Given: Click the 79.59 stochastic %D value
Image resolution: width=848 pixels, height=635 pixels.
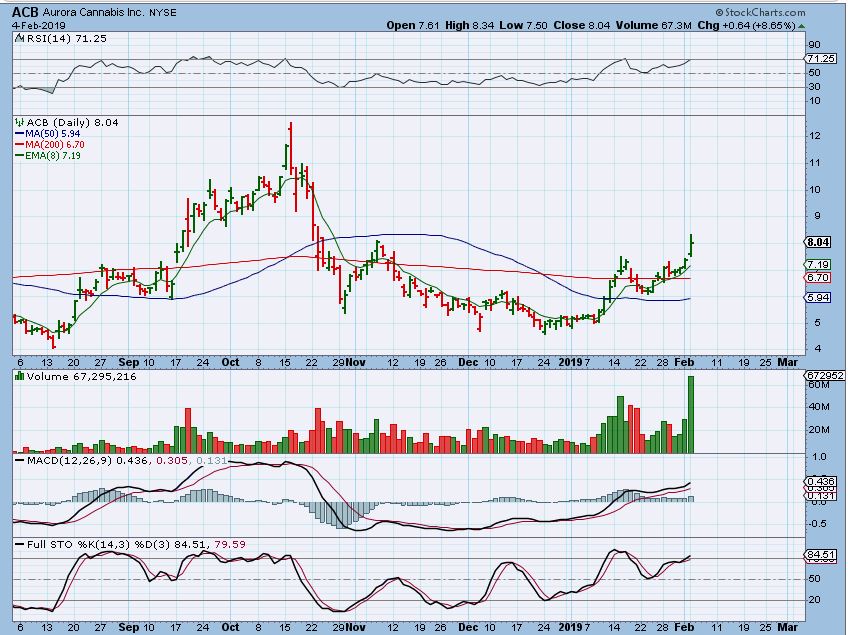Looking at the screenshot, I should 230,545.
